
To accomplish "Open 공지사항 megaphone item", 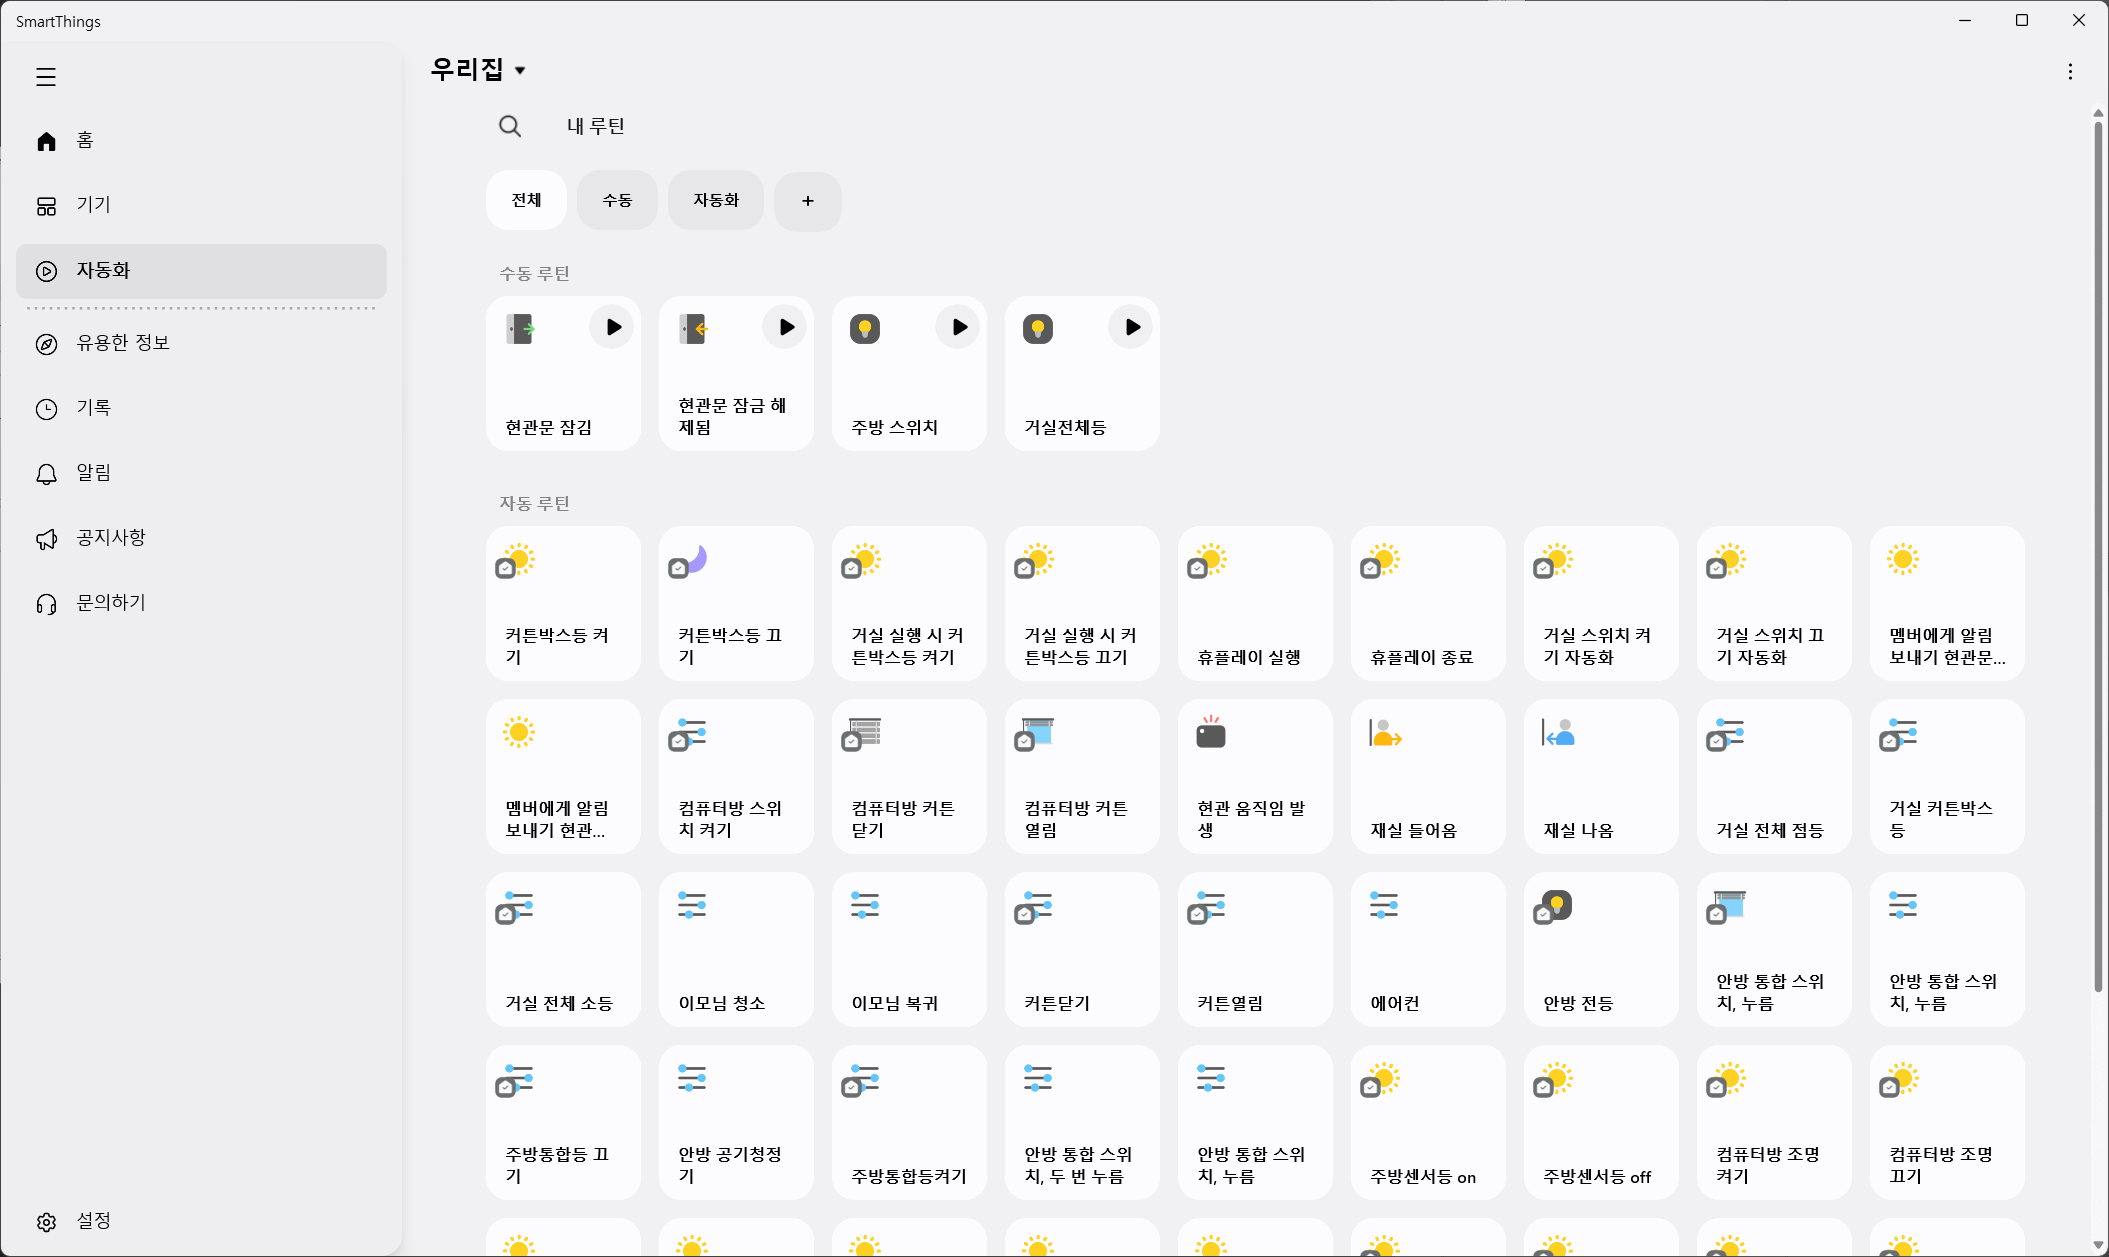I will [x=110, y=538].
